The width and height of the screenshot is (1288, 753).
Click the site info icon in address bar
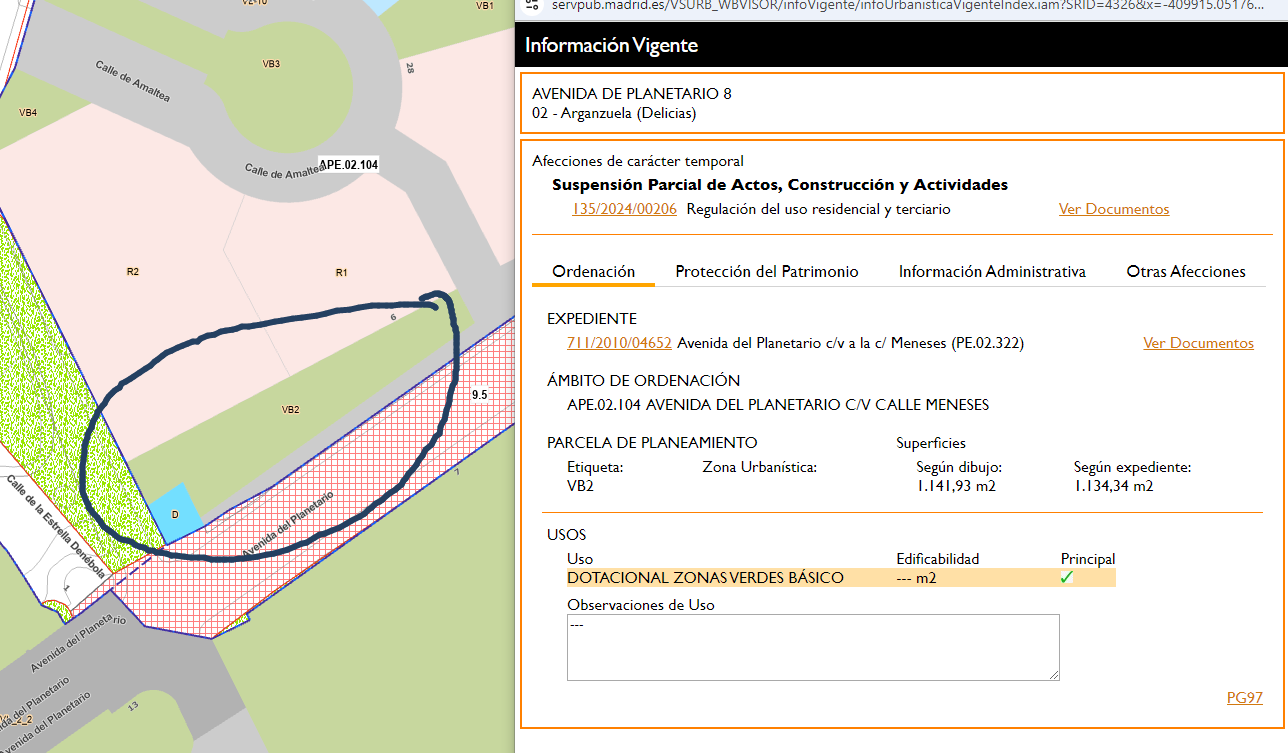531,6
